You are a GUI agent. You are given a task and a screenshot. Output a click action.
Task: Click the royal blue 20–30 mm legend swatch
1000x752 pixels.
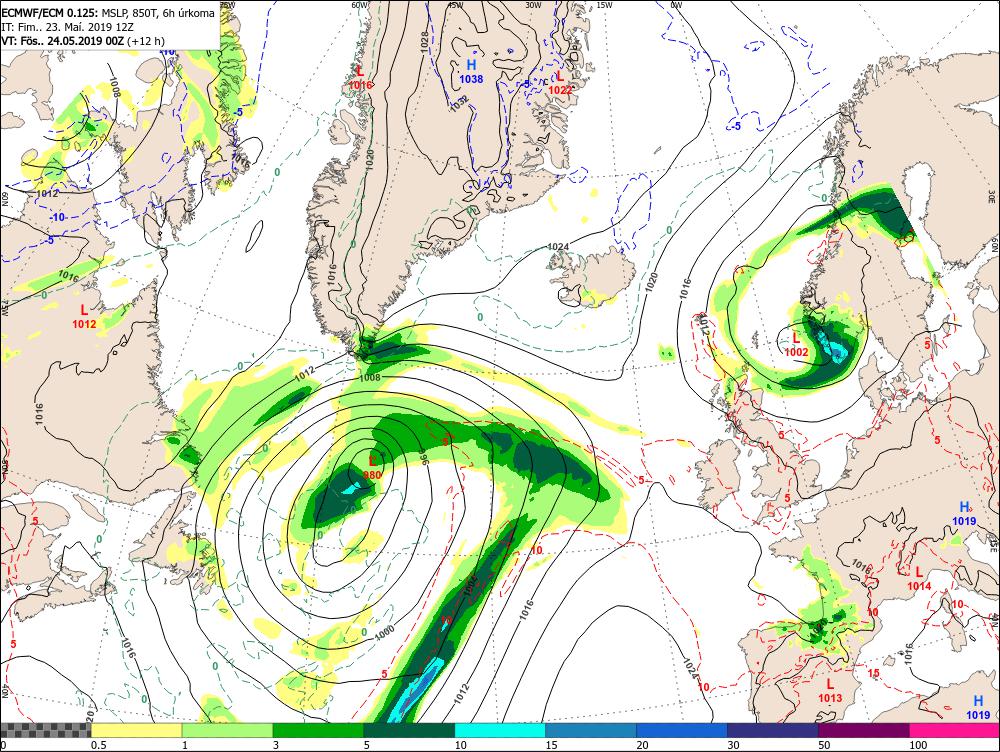point(682,730)
